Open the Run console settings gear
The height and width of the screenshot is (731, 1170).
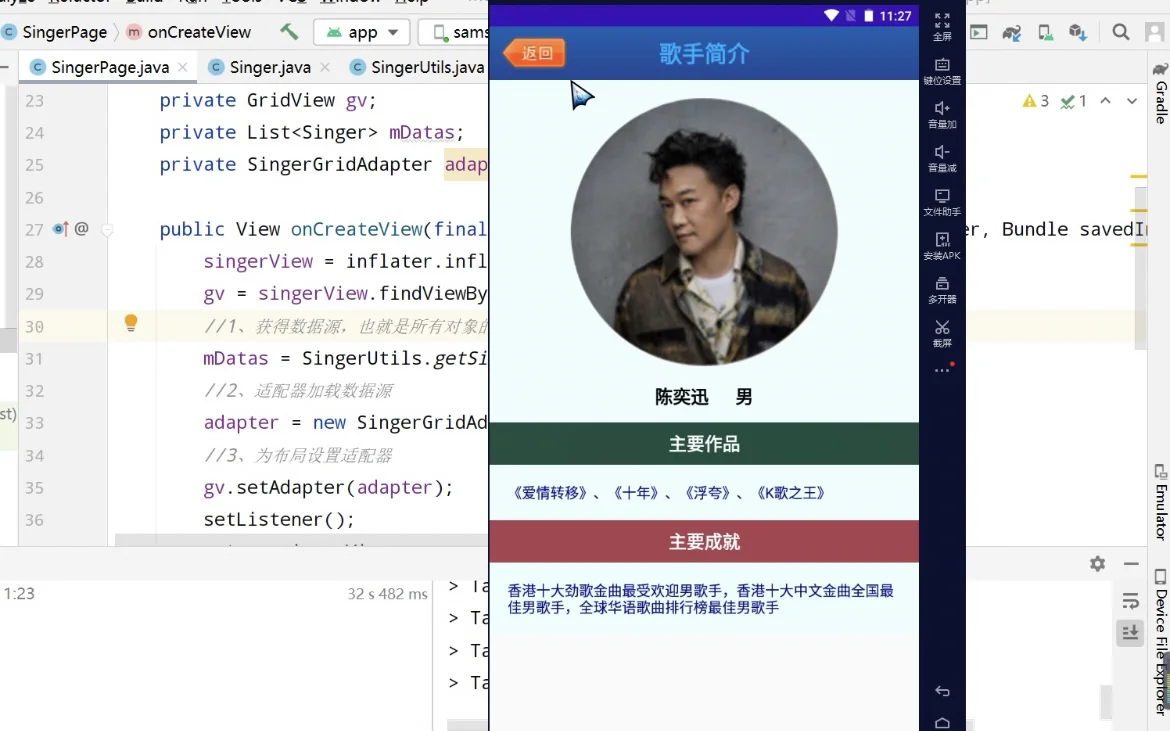point(1097,563)
